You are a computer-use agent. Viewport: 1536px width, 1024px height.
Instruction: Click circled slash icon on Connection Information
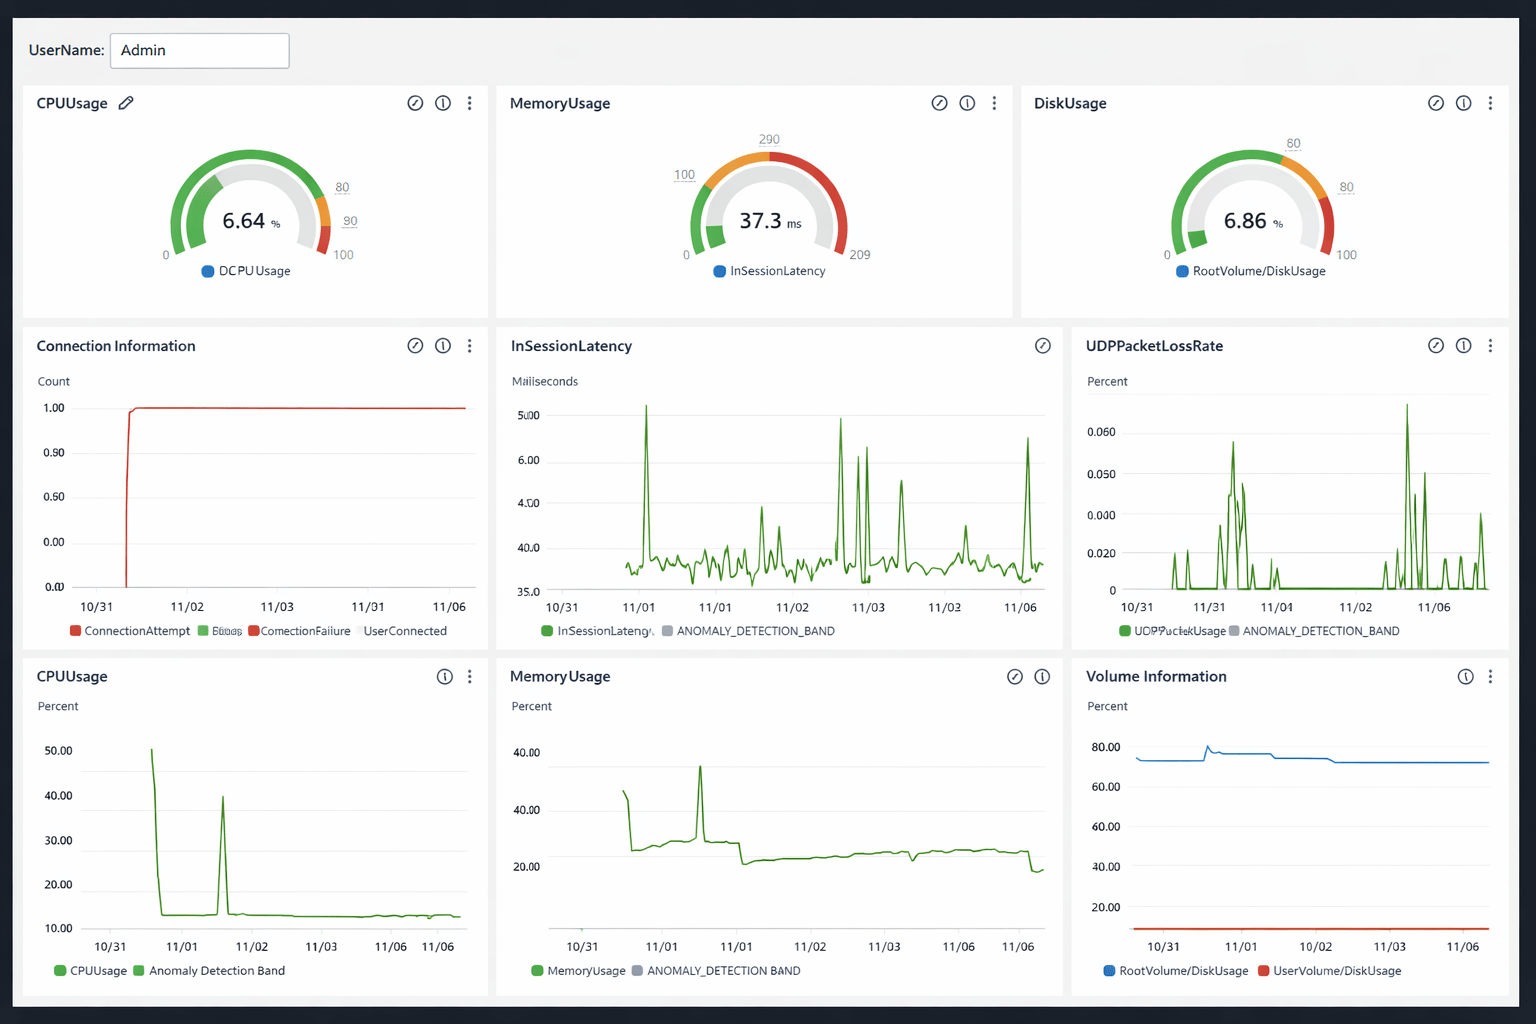(x=415, y=346)
